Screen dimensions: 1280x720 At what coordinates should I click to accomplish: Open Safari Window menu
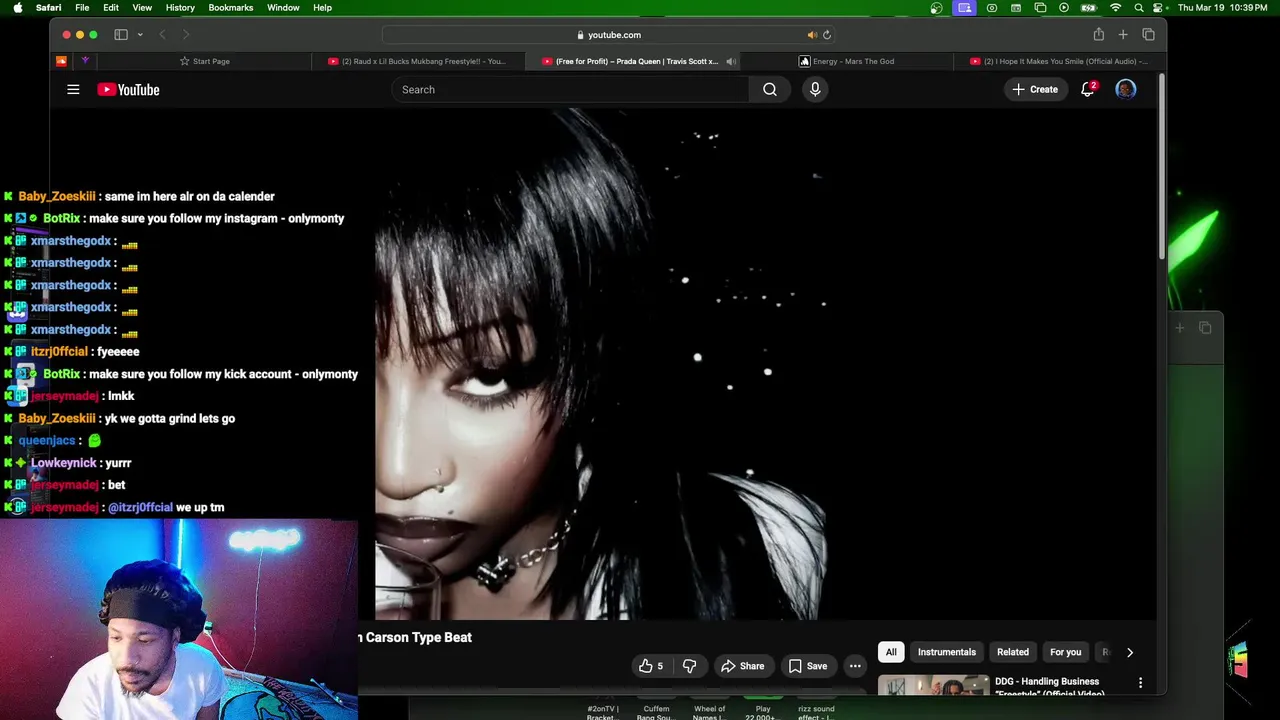[x=283, y=8]
